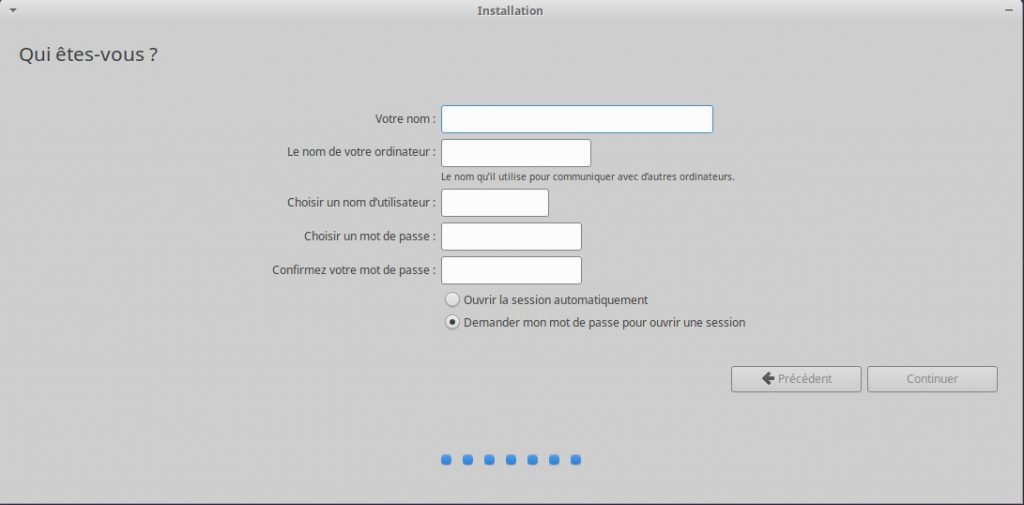This screenshot has width=1024, height=505.
Task: Focus the computer name text box
Action: point(516,153)
